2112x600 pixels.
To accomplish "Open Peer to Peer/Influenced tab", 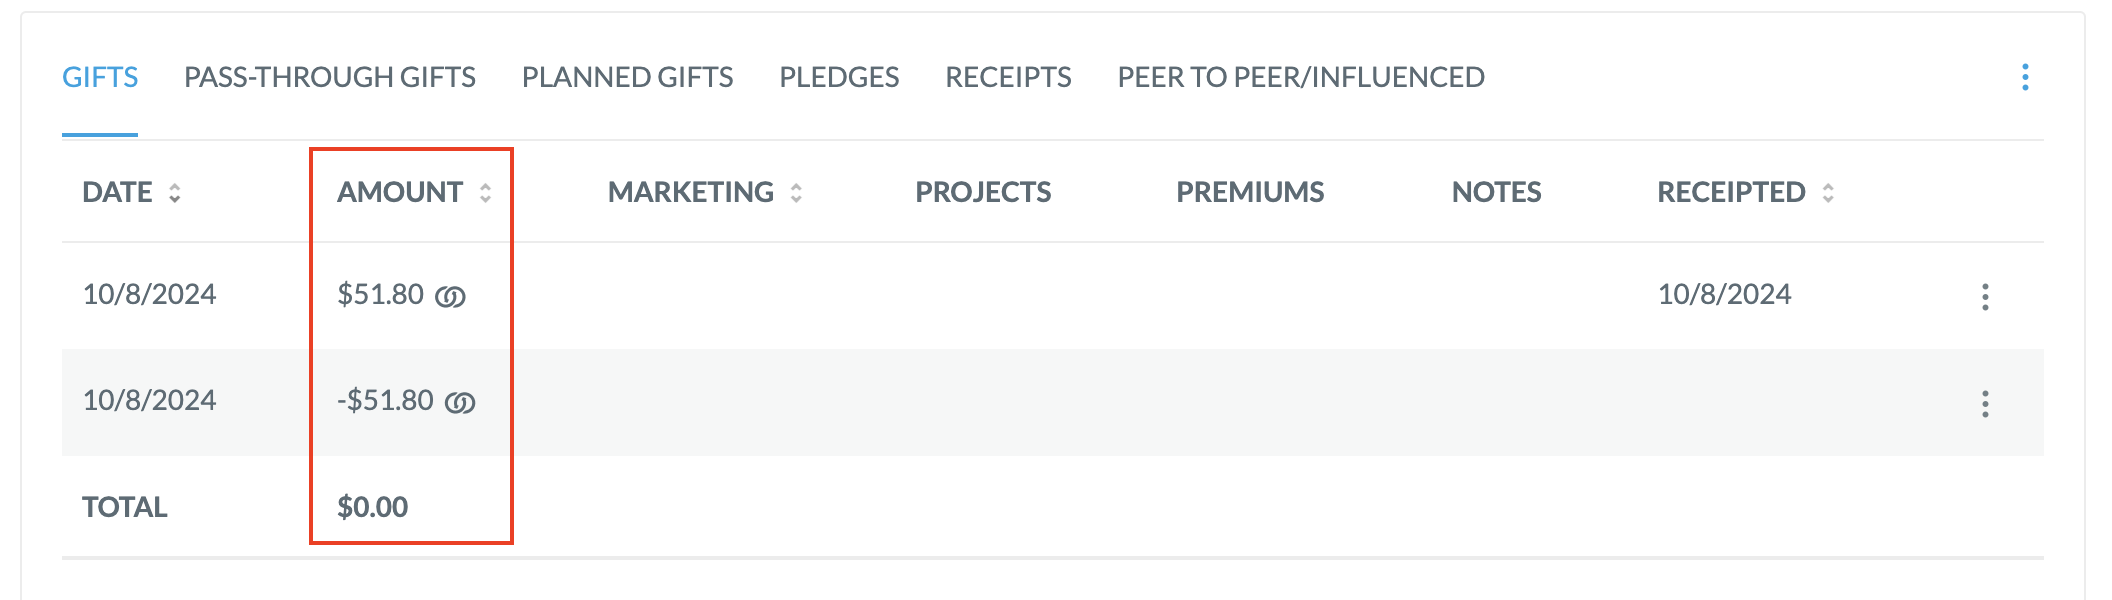I will (1301, 77).
